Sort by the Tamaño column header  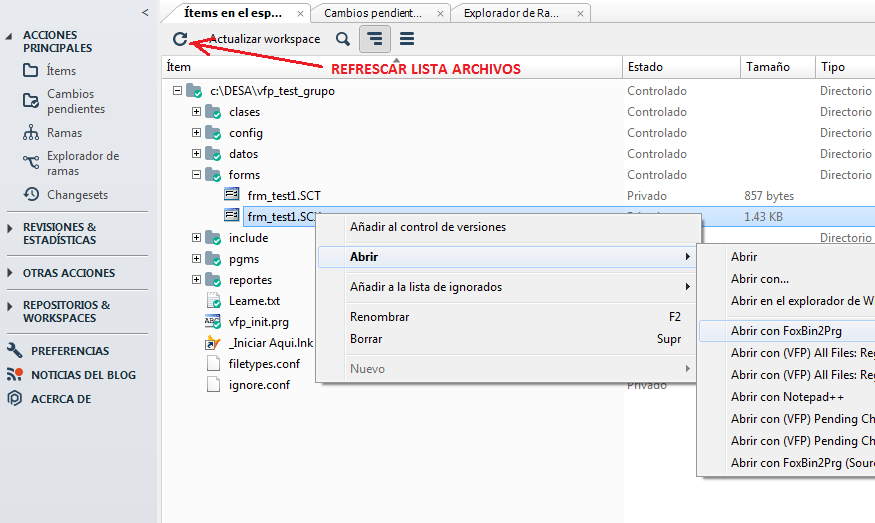point(778,67)
